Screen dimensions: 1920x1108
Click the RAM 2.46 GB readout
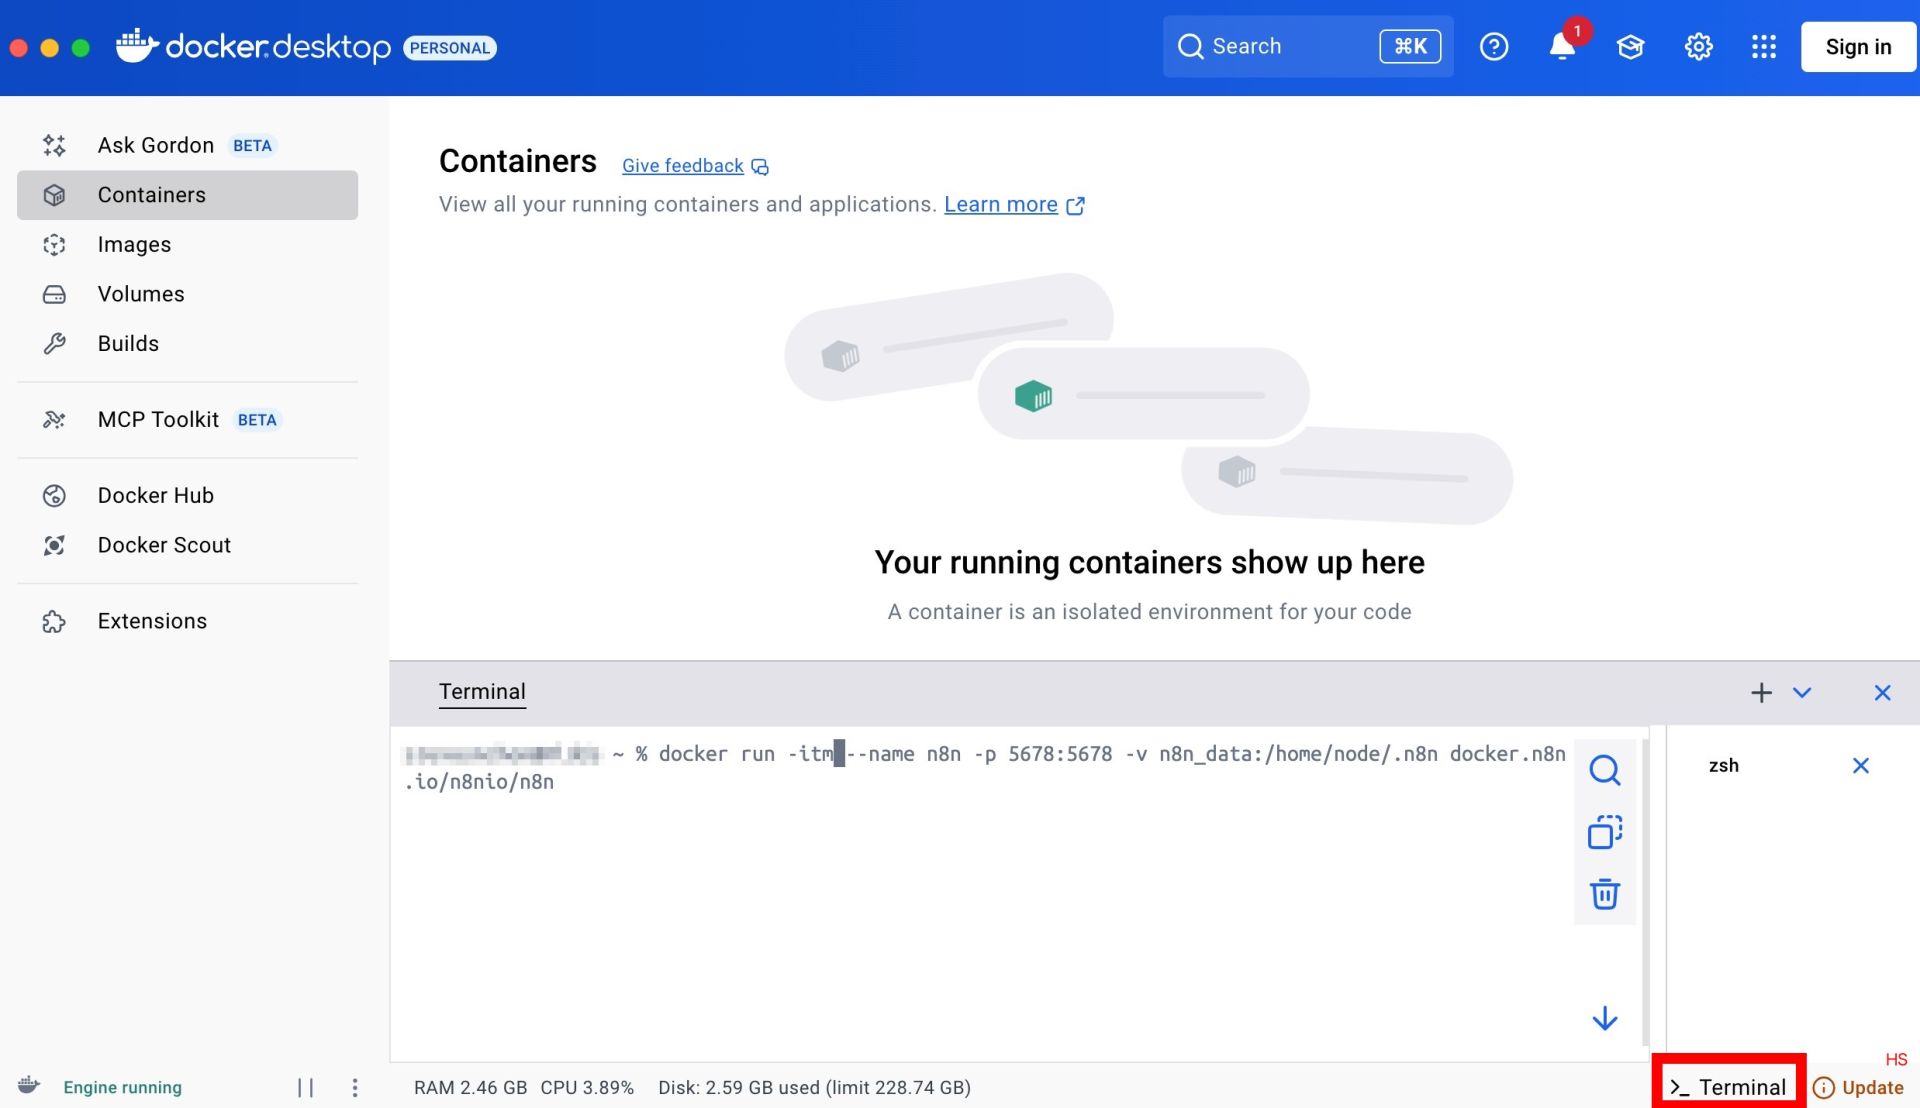[470, 1087]
